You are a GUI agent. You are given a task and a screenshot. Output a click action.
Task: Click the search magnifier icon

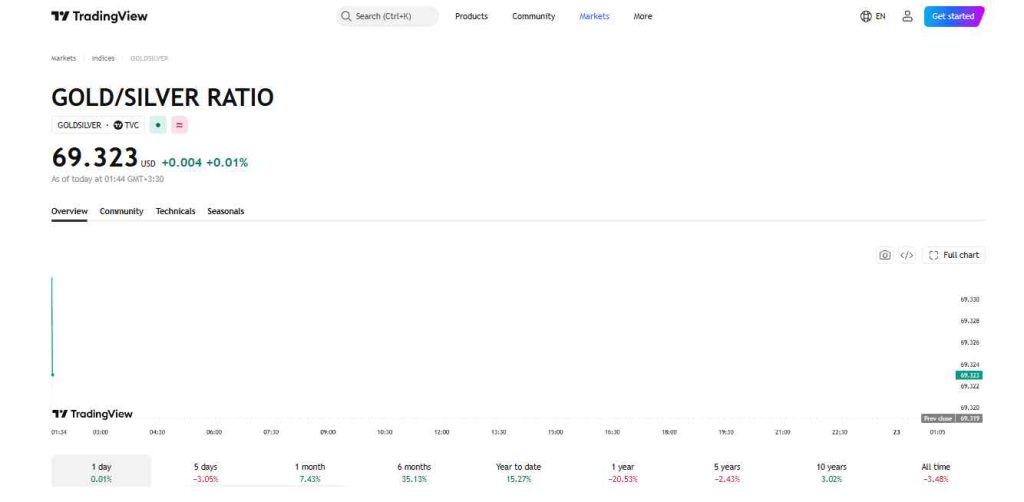[x=346, y=16]
